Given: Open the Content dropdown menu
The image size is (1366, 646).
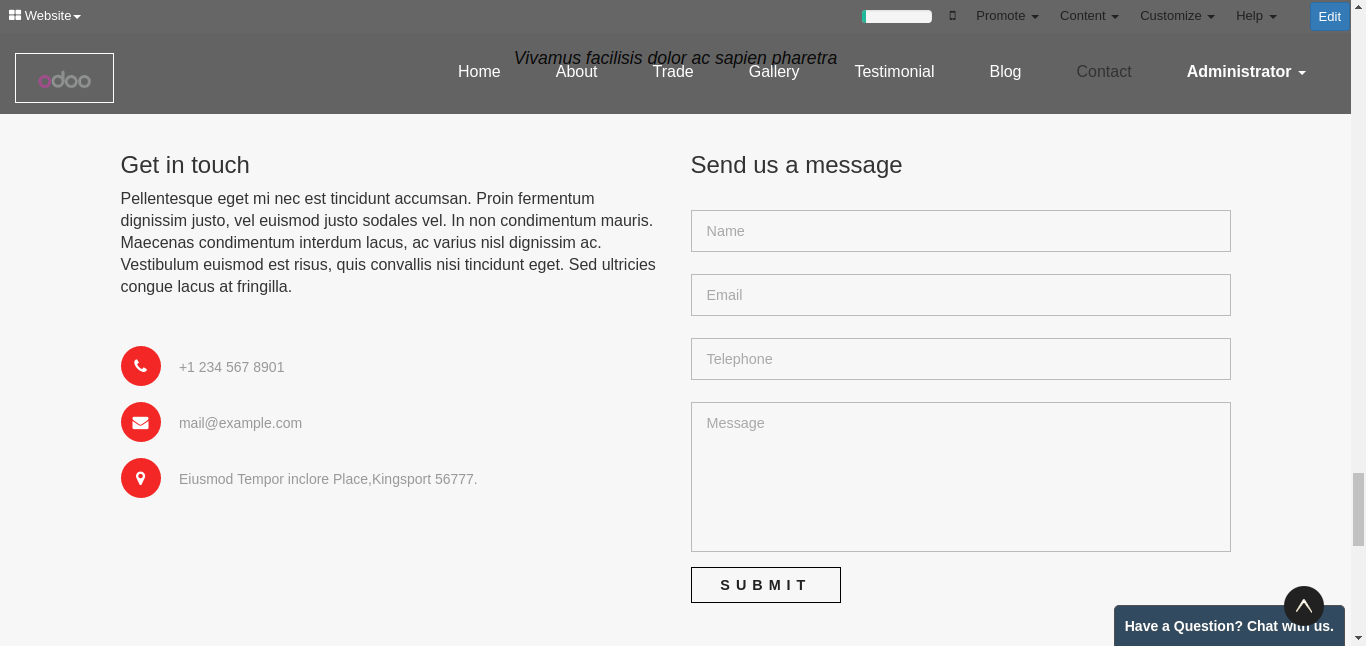Looking at the screenshot, I should (1089, 16).
